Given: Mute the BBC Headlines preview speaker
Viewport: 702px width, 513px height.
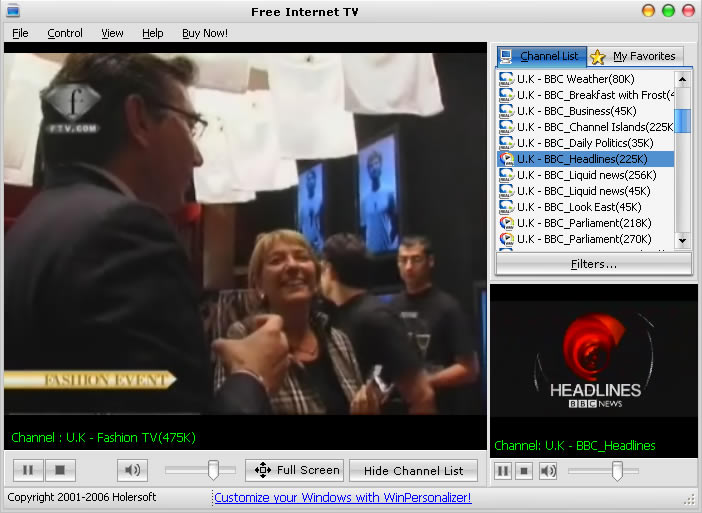Looking at the screenshot, I should click(548, 471).
